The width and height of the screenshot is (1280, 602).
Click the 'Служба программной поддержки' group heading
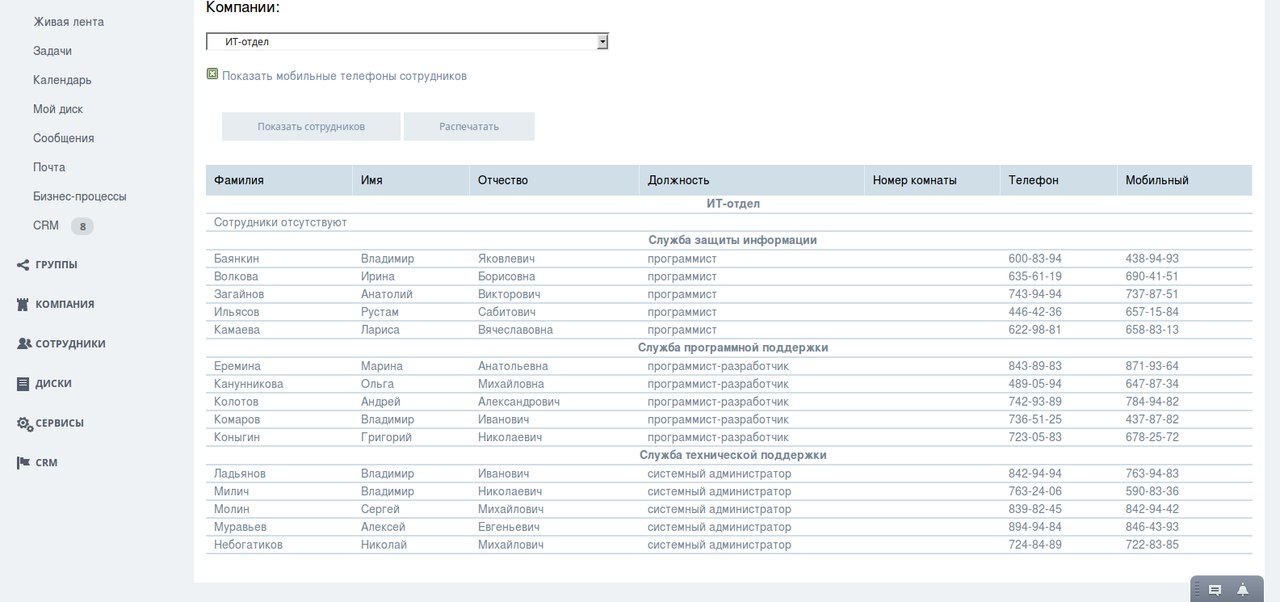733,348
